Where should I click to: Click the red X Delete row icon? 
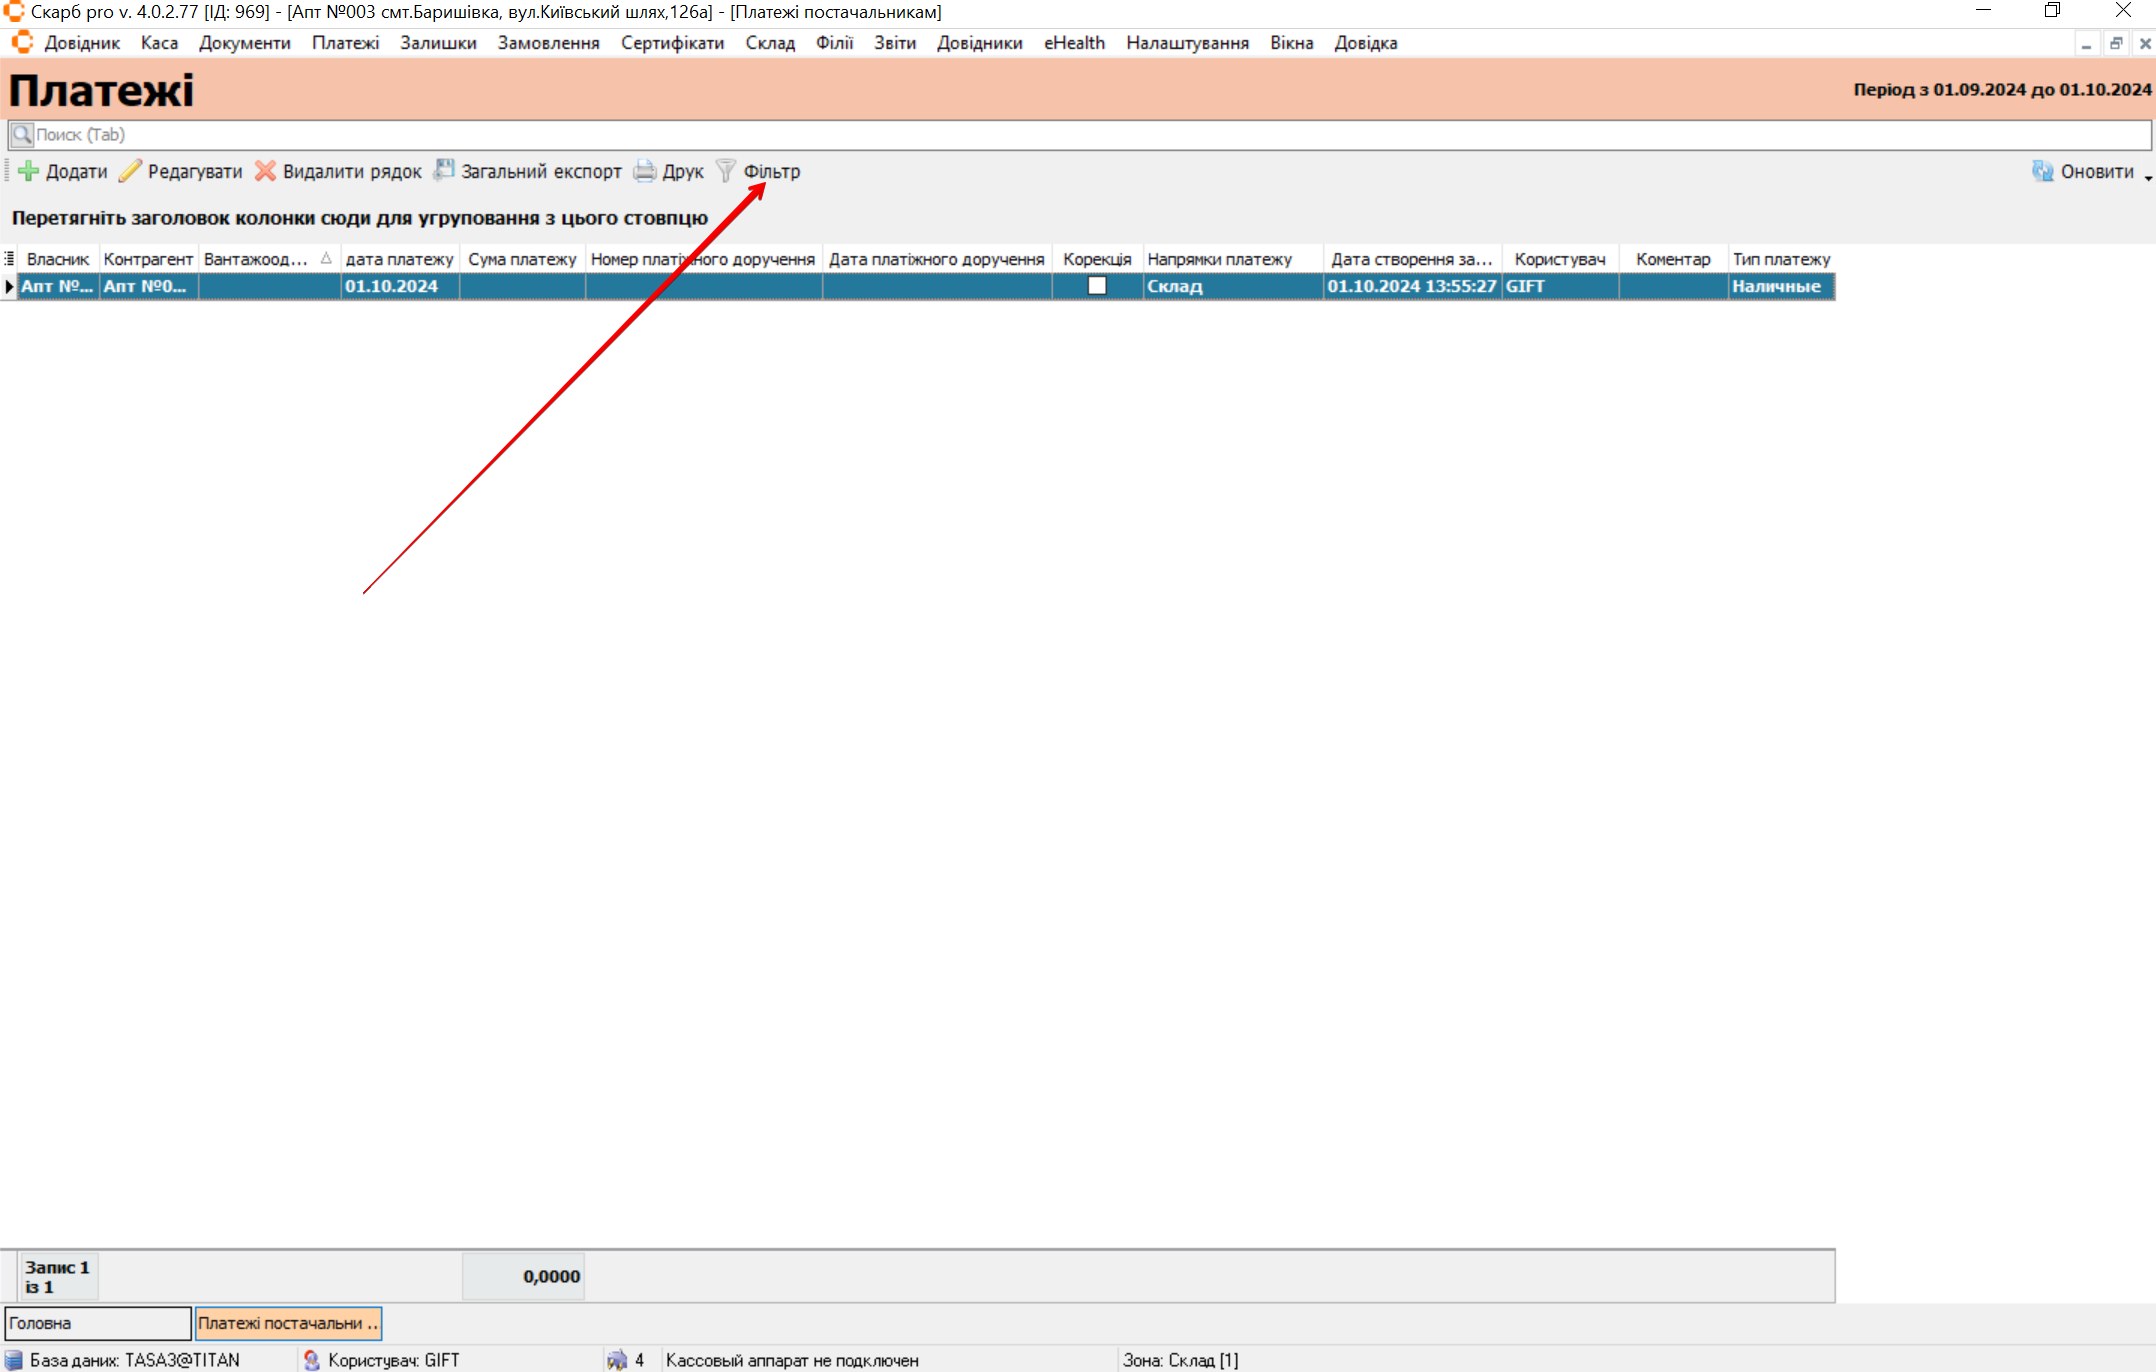[265, 171]
